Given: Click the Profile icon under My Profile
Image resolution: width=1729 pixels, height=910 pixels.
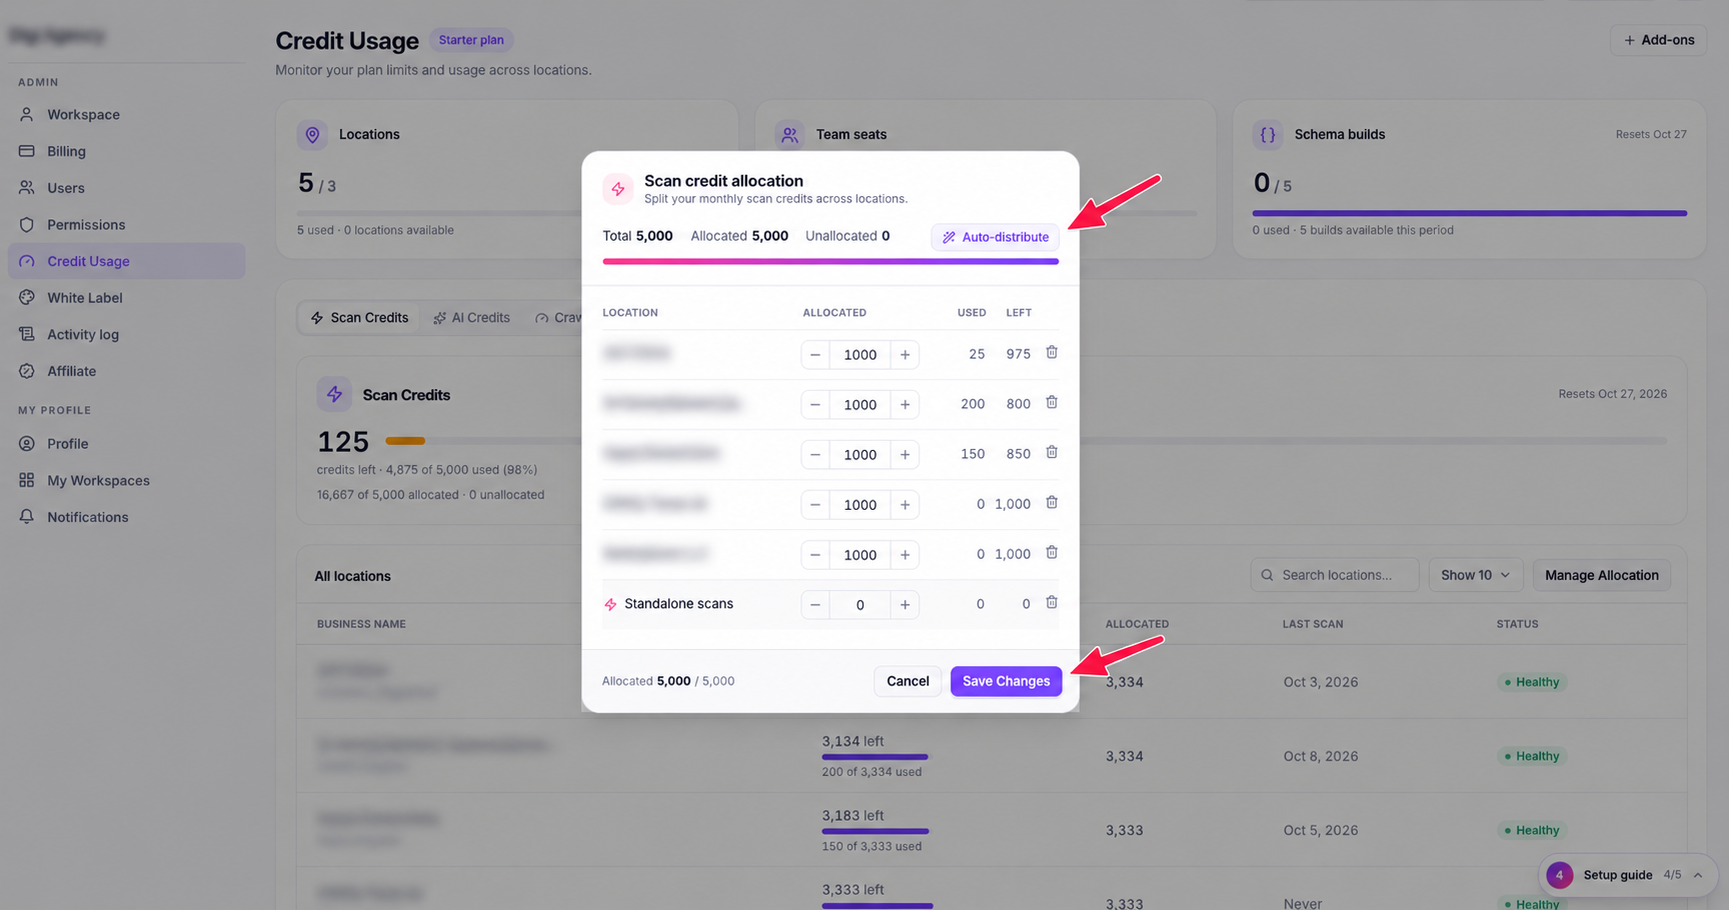Looking at the screenshot, I should (27, 444).
